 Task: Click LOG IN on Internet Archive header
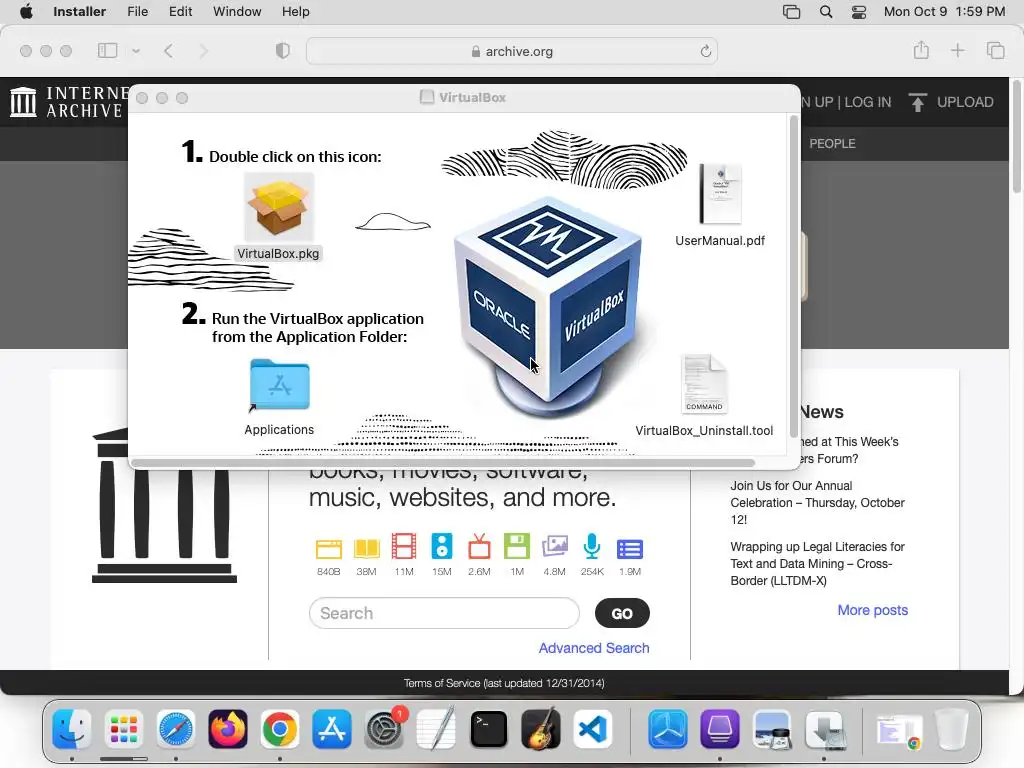(x=868, y=102)
